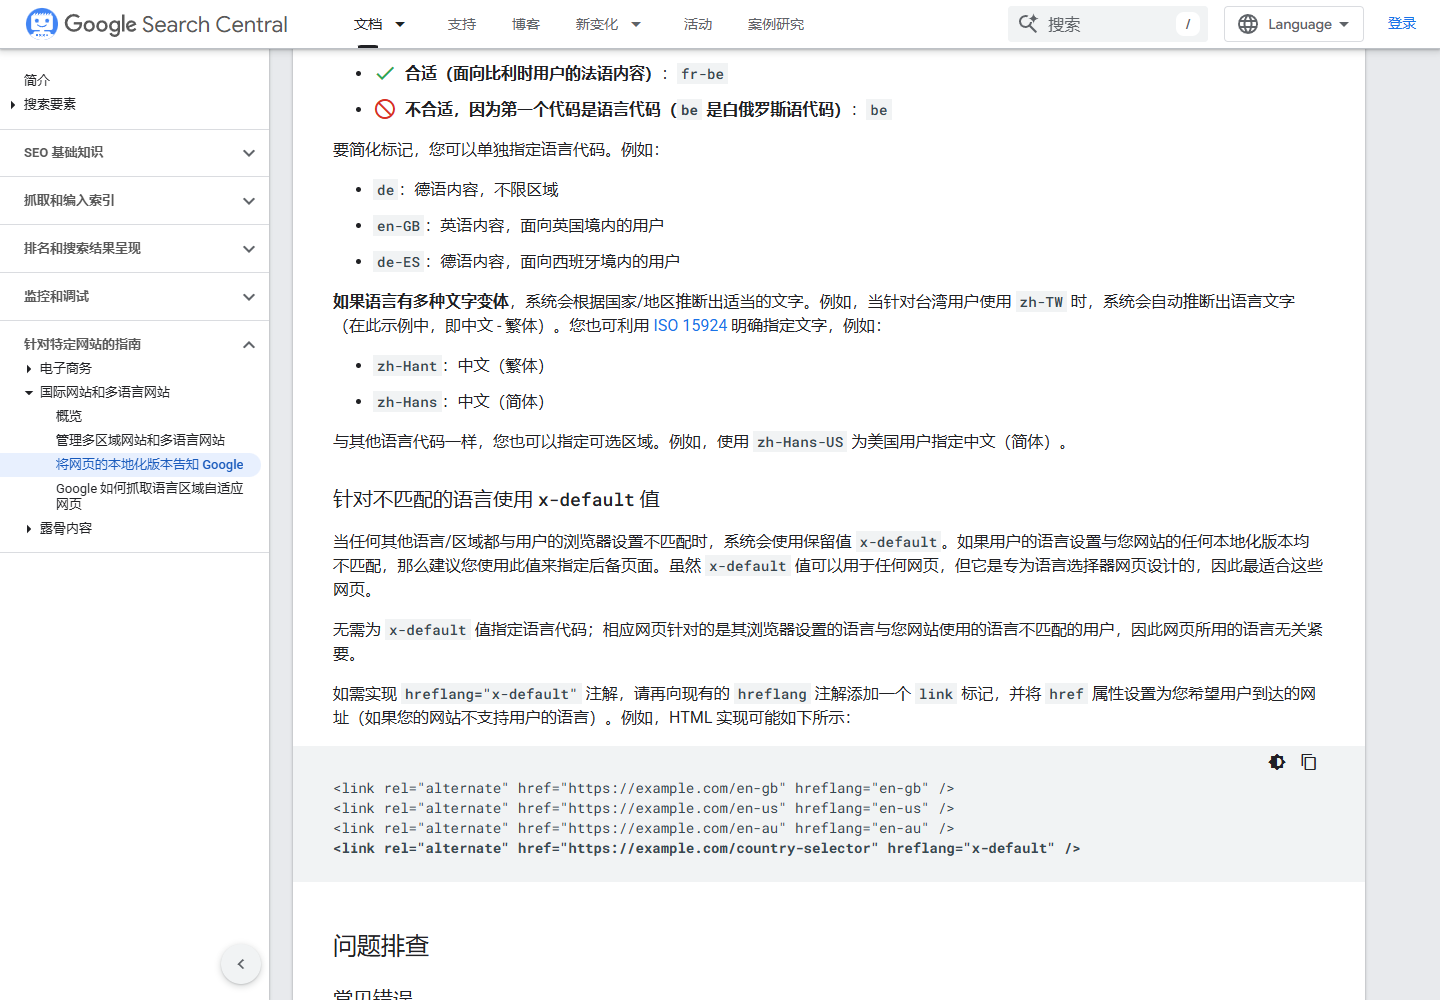Click the x-default section heading
This screenshot has height=1000, width=1440.
point(496,500)
